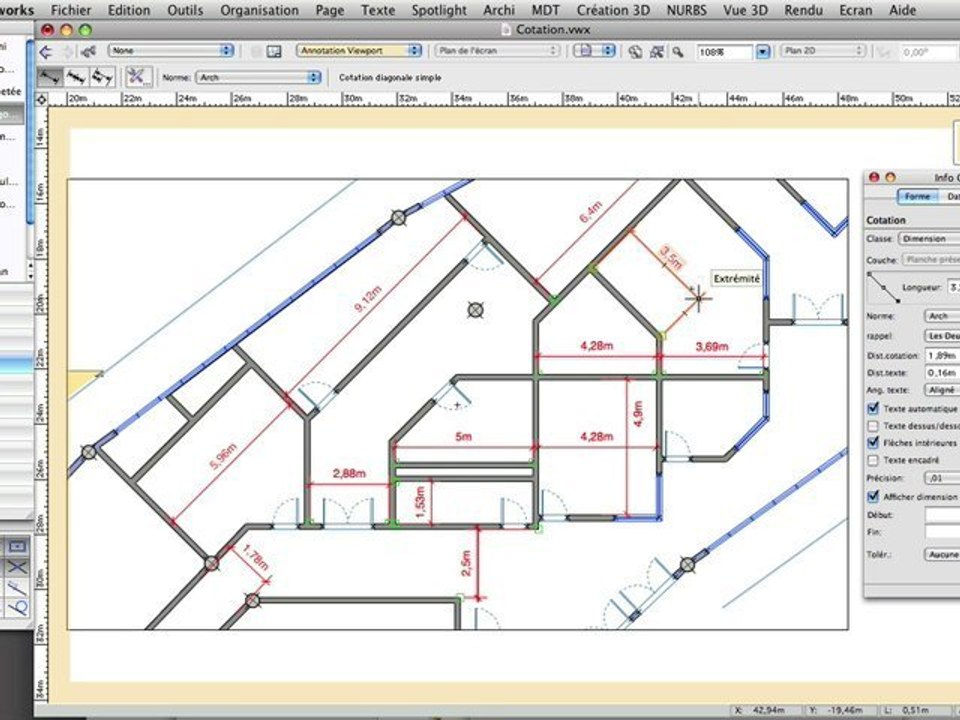Open the Edition menu
The image size is (960, 720).
point(129,10)
